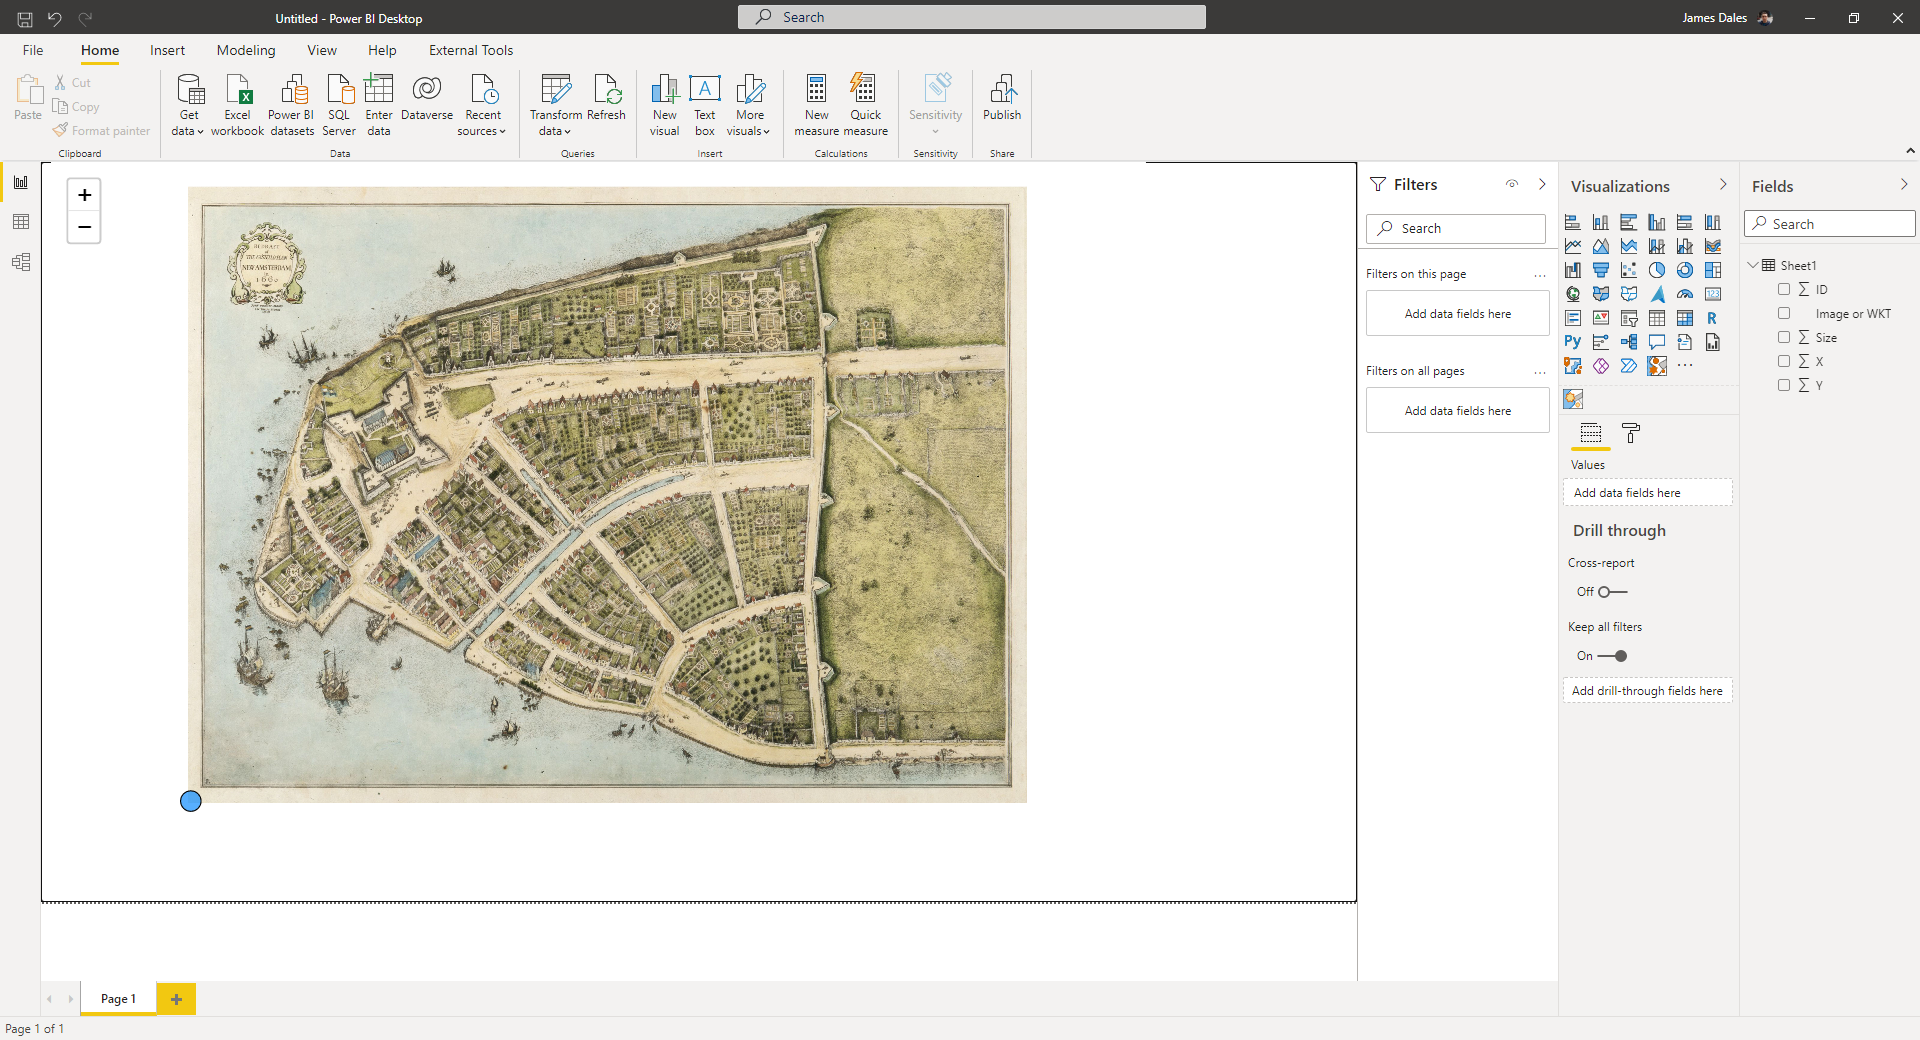Viewport: 1920px width, 1040px height.
Task: Open Power BI datasets
Action: [x=292, y=104]
